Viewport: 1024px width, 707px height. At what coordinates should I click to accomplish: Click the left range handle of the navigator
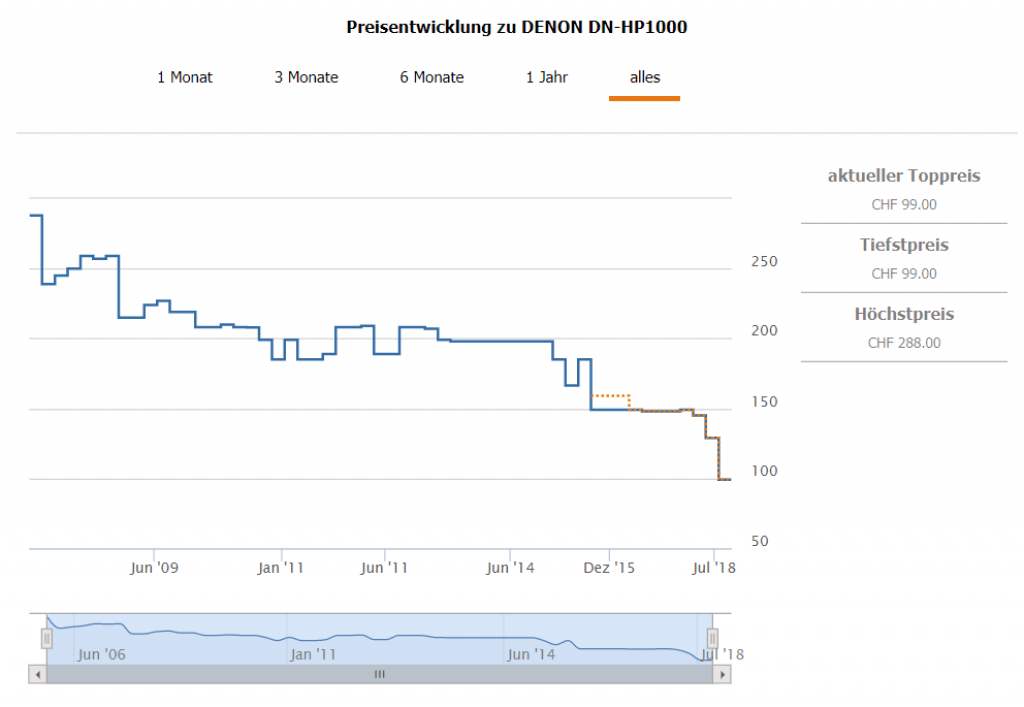point(46,638)
